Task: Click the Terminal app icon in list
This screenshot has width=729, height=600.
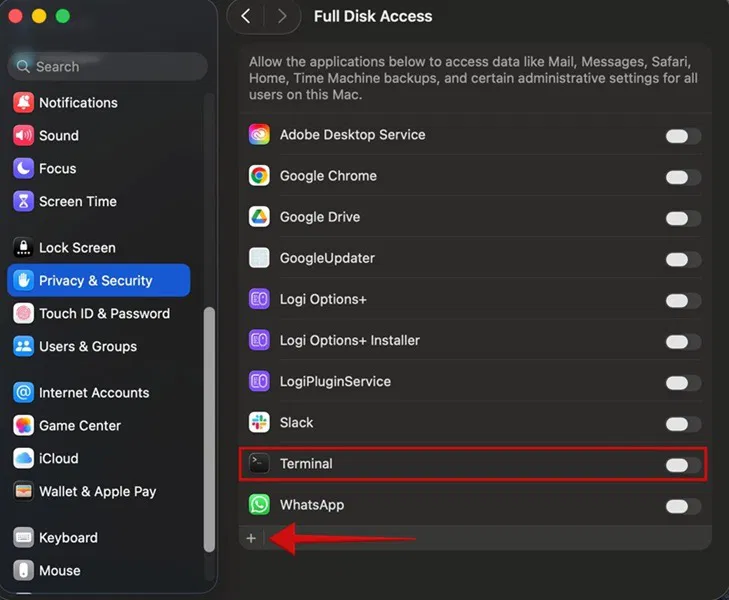Action: click(259, 464)
